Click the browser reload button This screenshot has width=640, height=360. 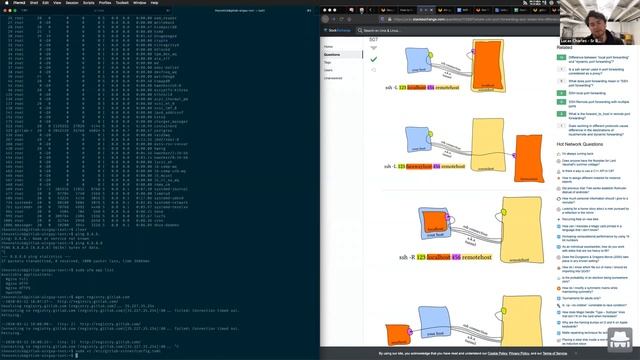(x=342, y=19)
